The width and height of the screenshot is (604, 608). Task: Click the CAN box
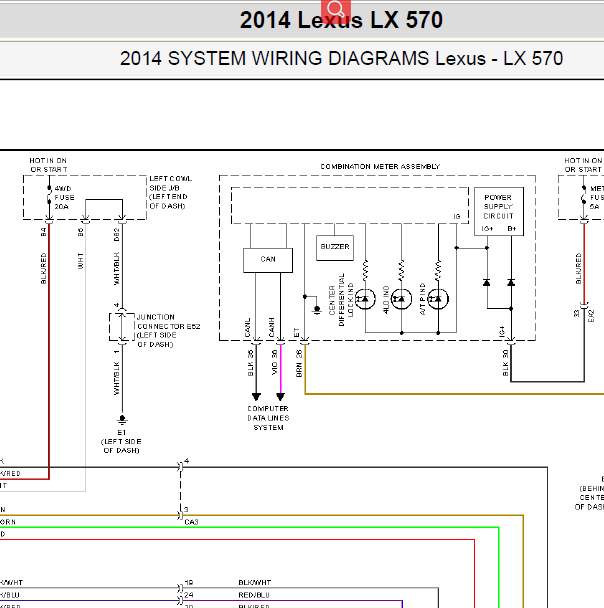(x=268, y=260)
